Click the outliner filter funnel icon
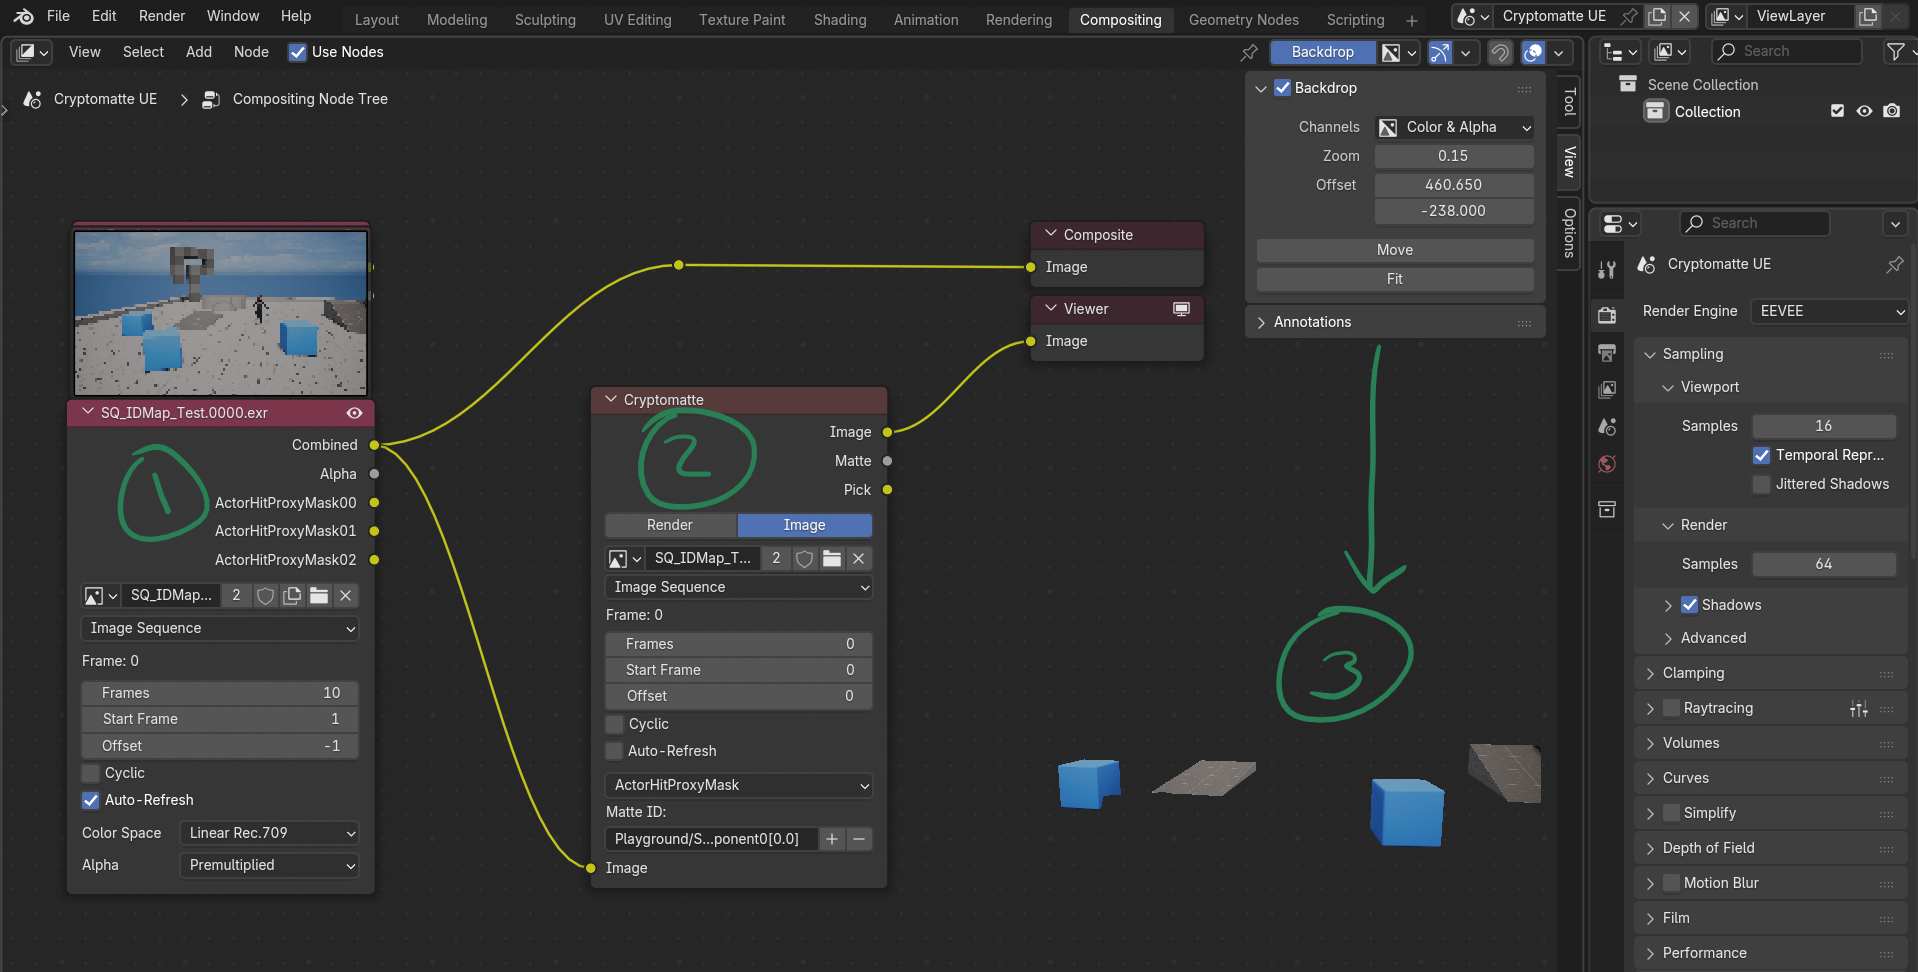This screenshot has width=1918, height=972. coord(1894,51)
